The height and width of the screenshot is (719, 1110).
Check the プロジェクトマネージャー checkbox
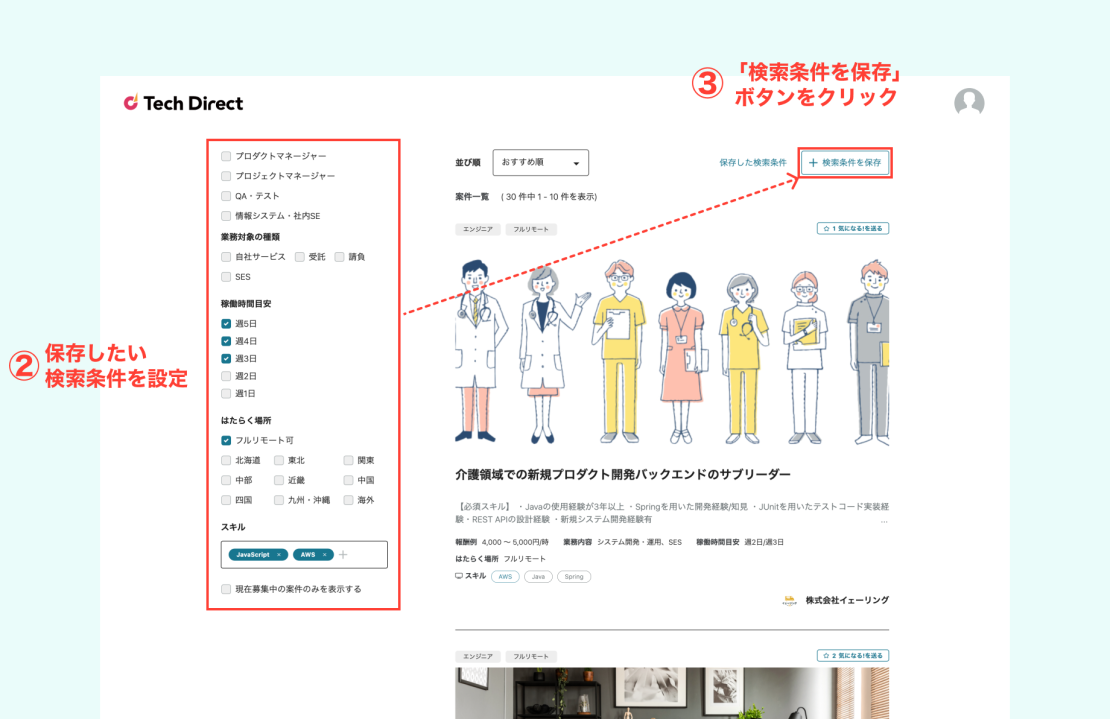(x=226, y=176)
